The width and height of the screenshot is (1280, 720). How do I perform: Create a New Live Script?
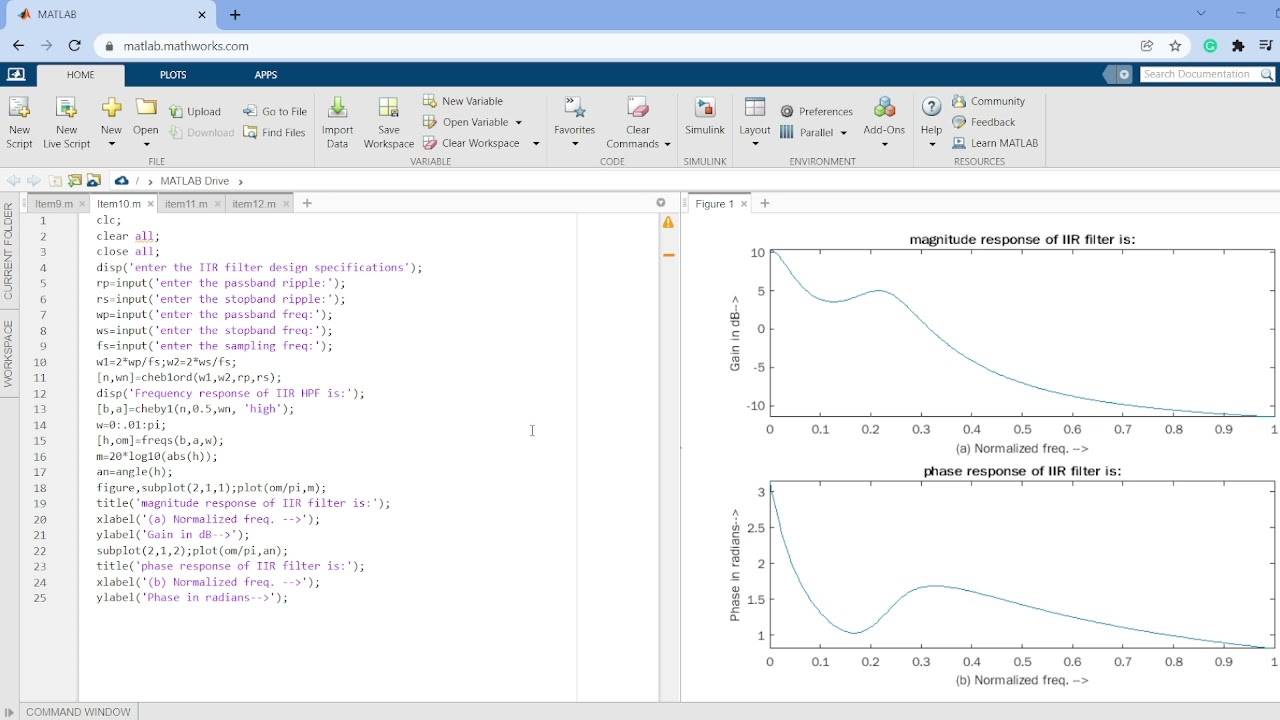point(66,123)
